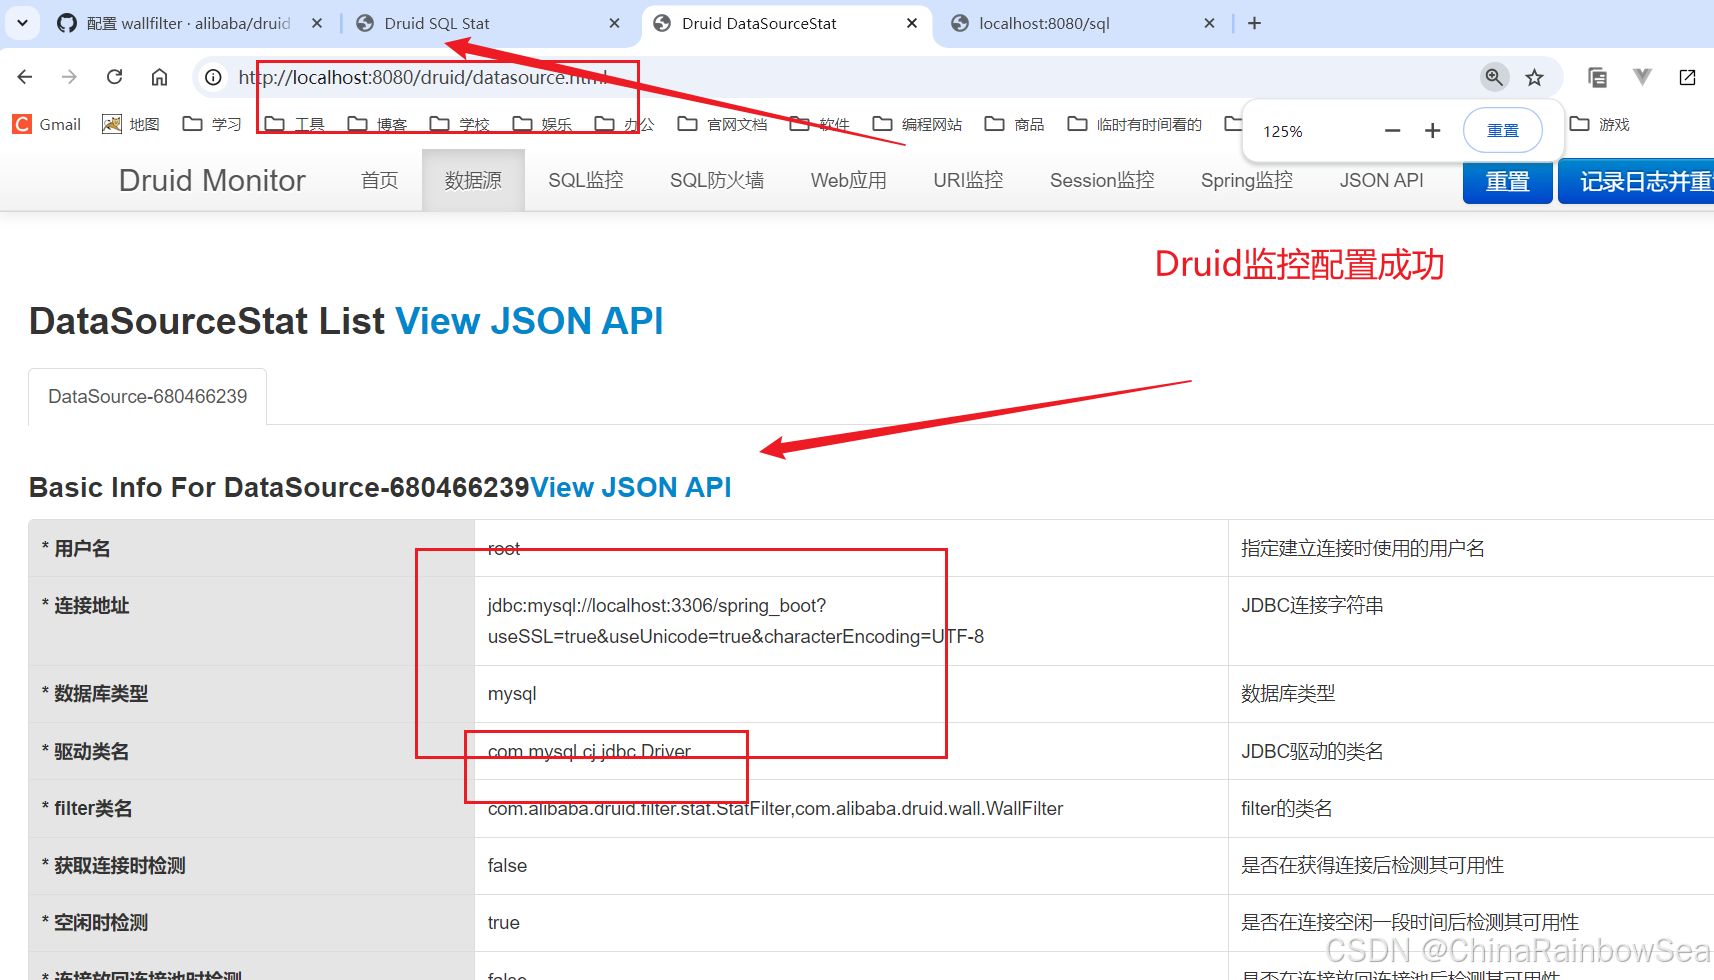Open the 商品 bookmarks folder
The image size is (1714, 980).
pyautogui.click(x=1014, y=124)
